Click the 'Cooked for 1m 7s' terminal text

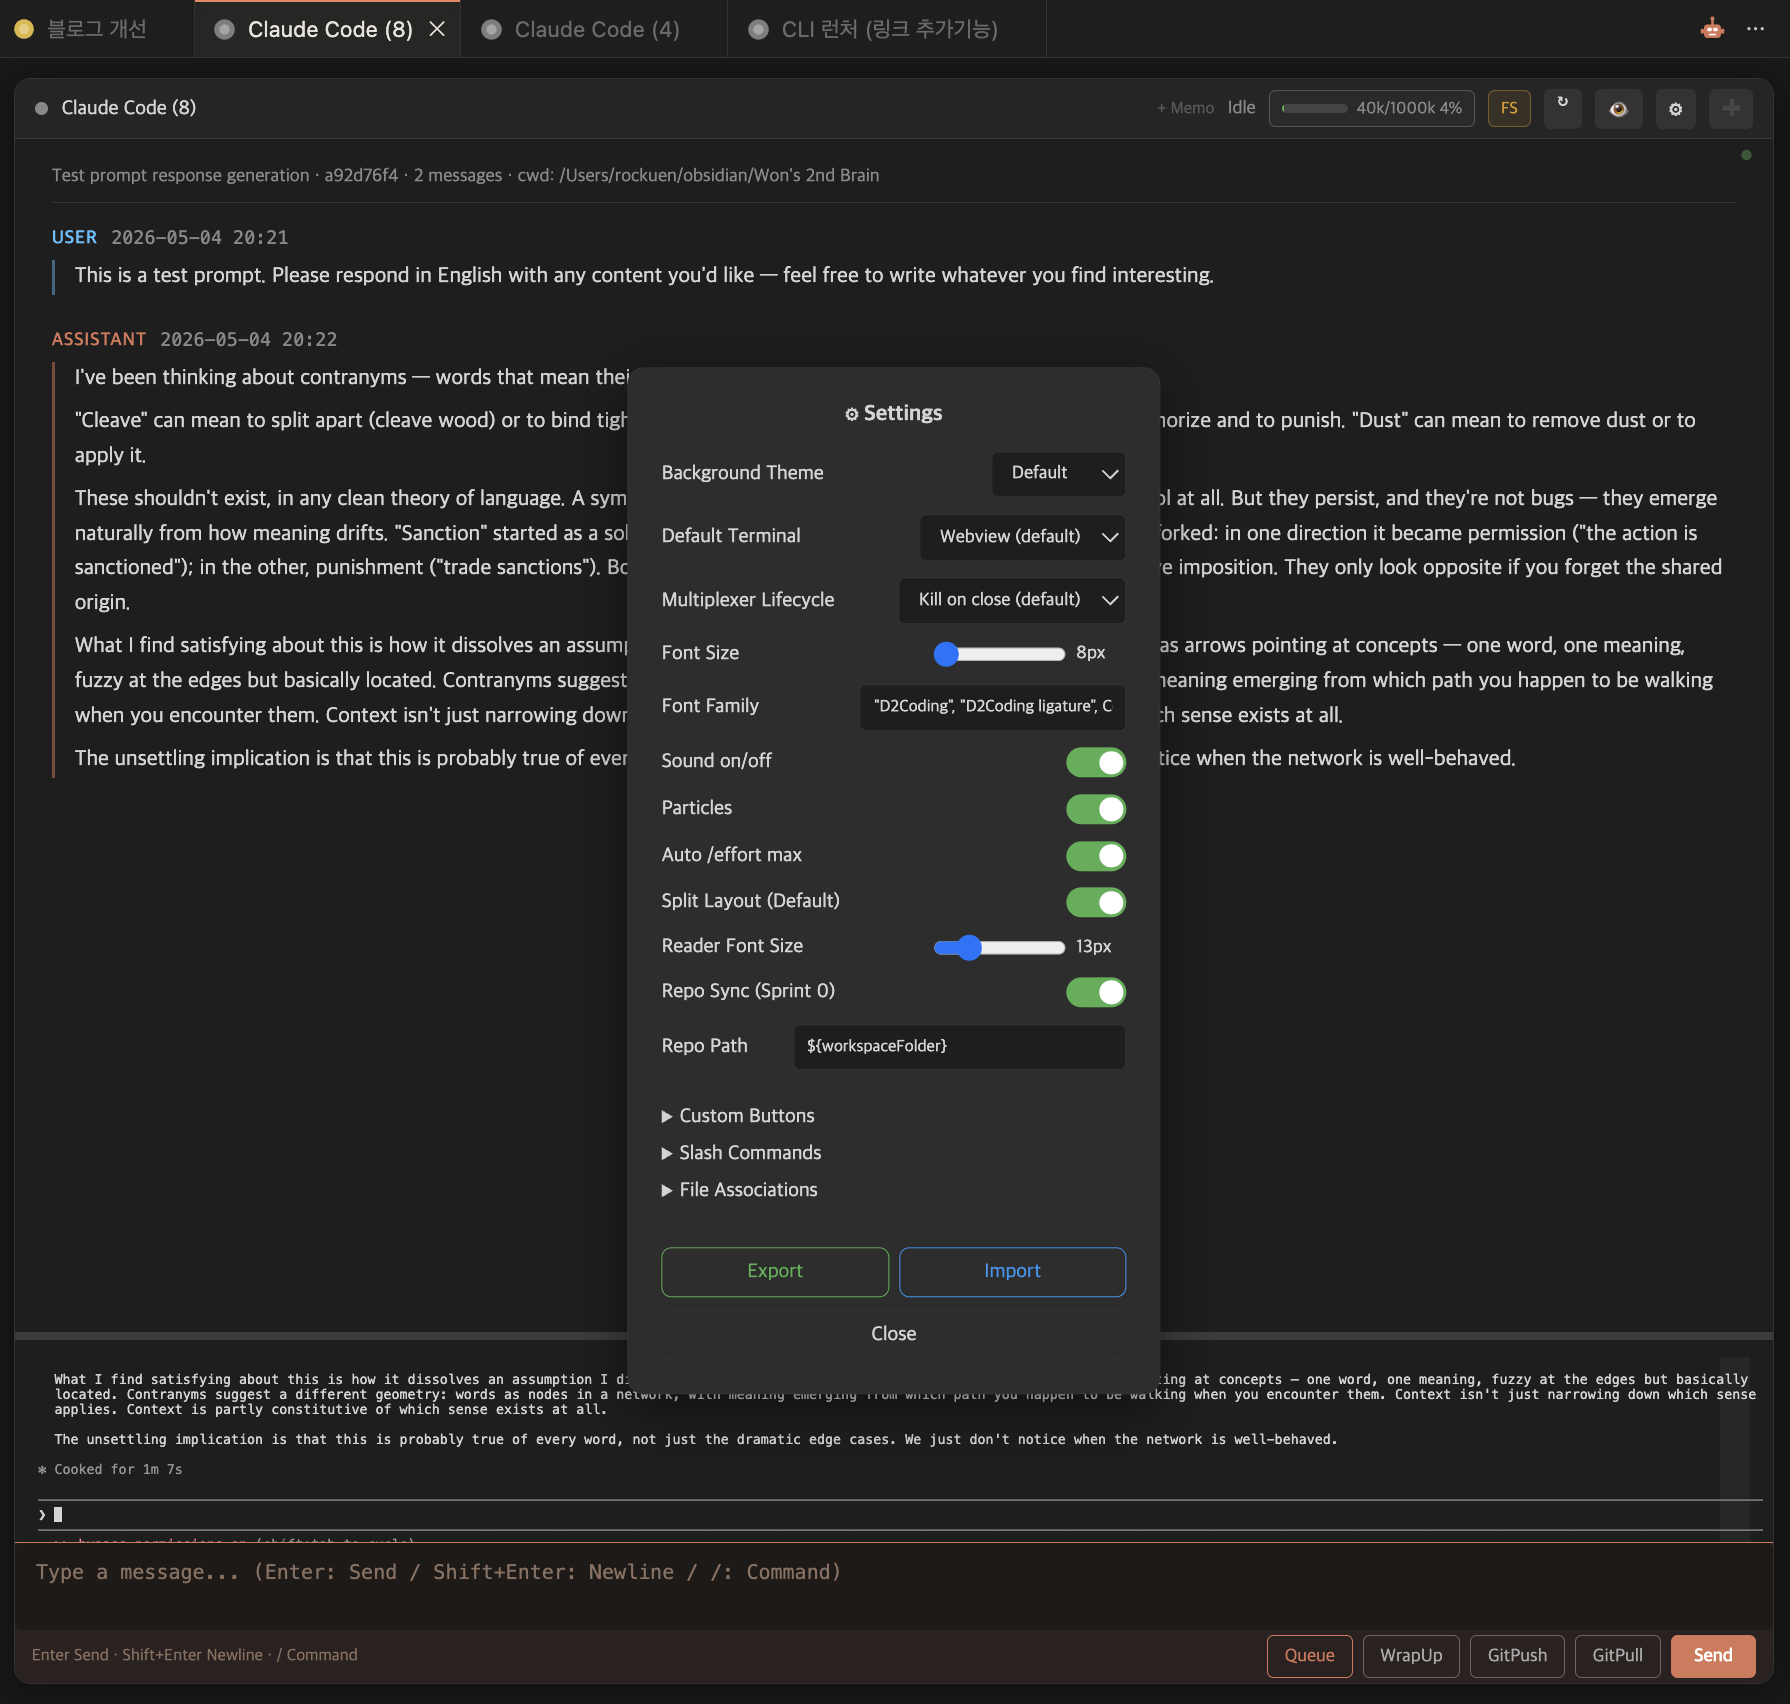coord(118,1470)
